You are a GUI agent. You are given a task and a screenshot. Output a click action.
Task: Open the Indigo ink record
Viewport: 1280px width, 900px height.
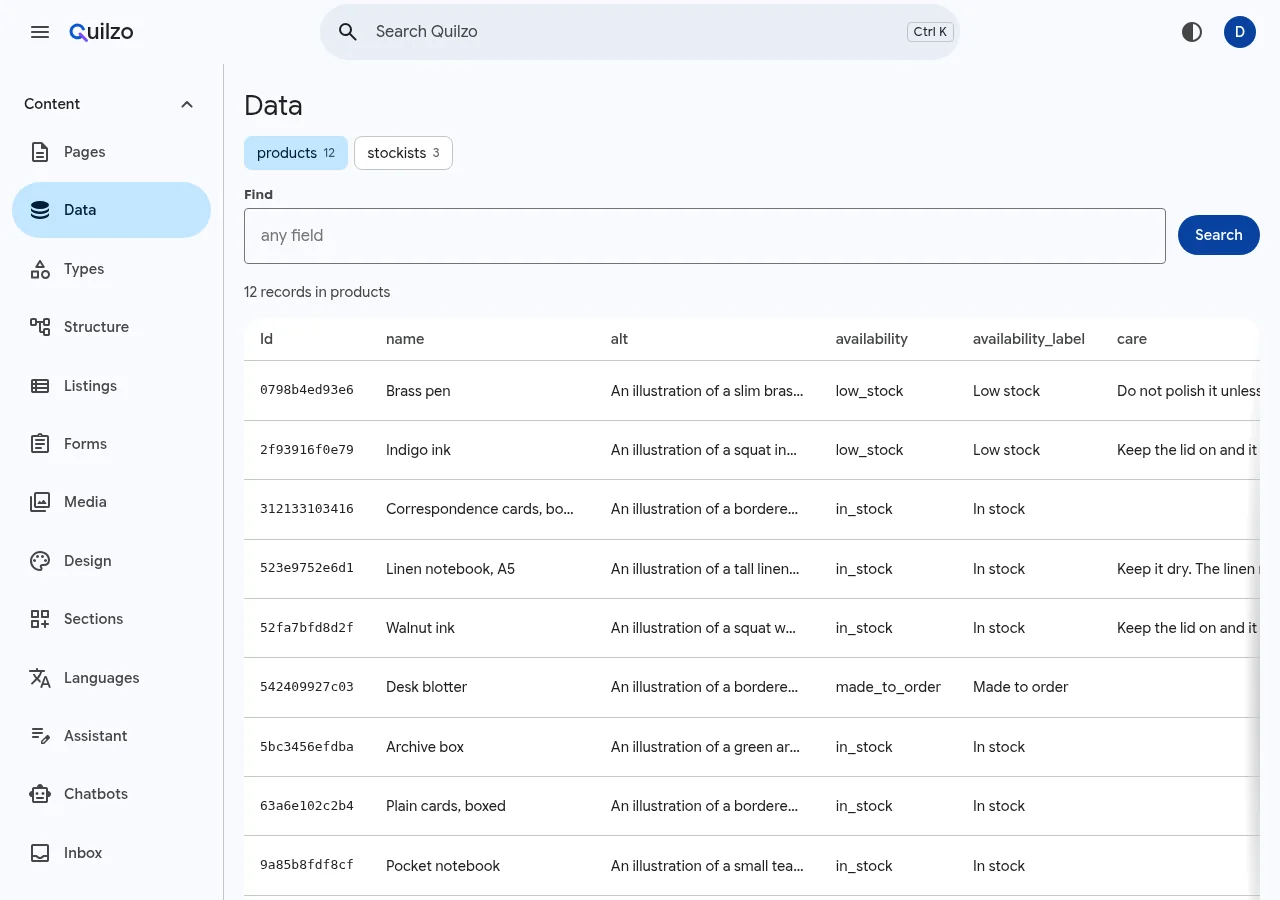[418, 450]
